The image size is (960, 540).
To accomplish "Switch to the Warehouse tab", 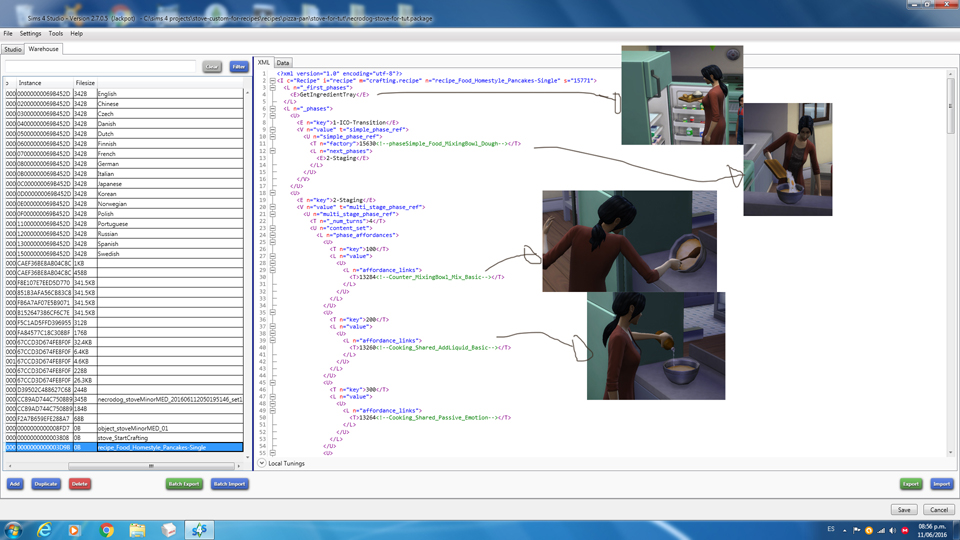I will [x=43, y=49].
